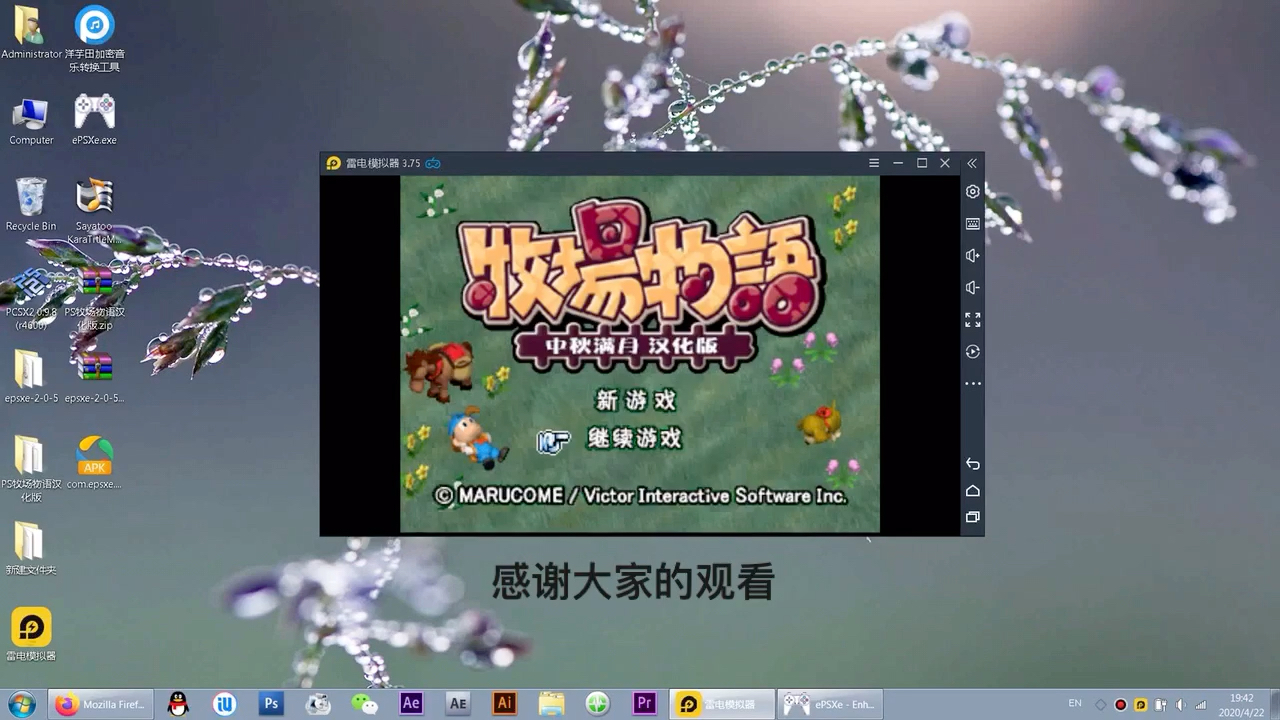Select com.epsxe APK file icon
Image resolution: width=1280 pixels, height=720 pixels.
[94, 463]
